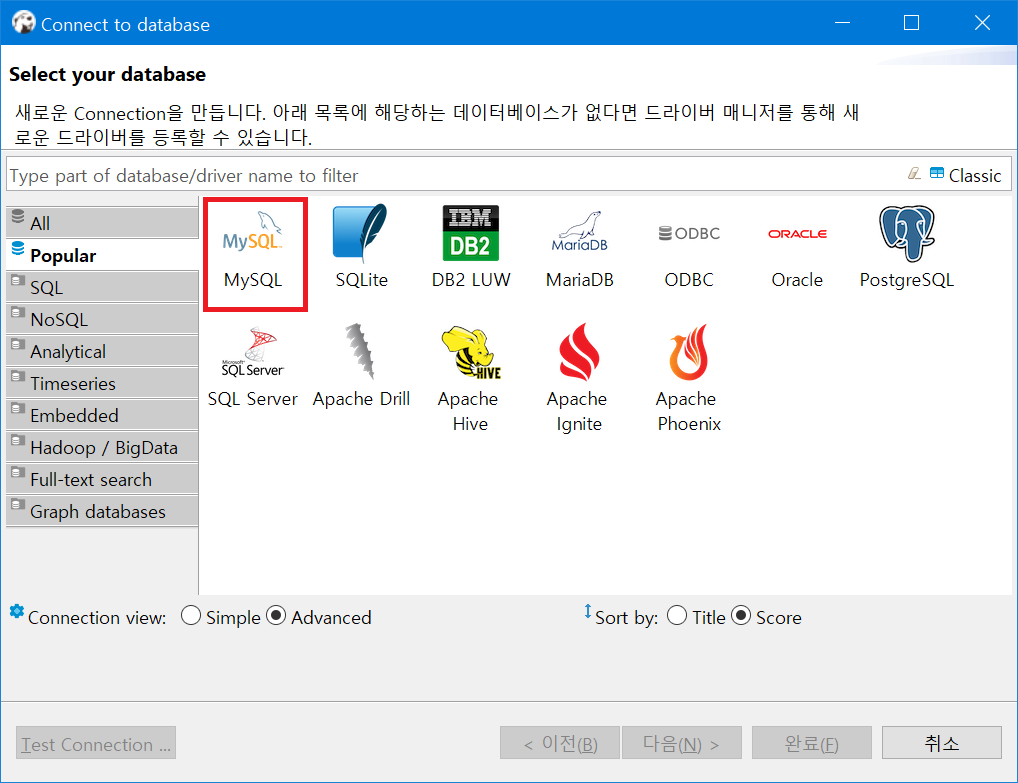Screen dimensions: 1018x783
Task: Click the 다음(N) next button
Action: coord(682,743)
